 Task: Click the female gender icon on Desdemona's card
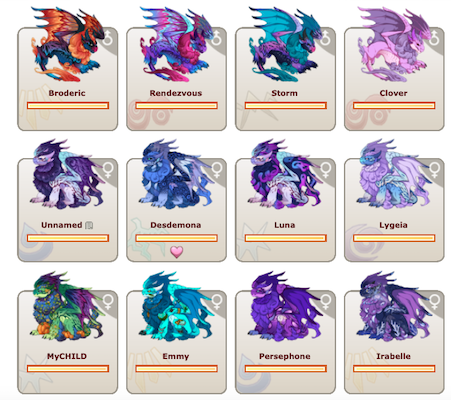(x=217, y=170)
